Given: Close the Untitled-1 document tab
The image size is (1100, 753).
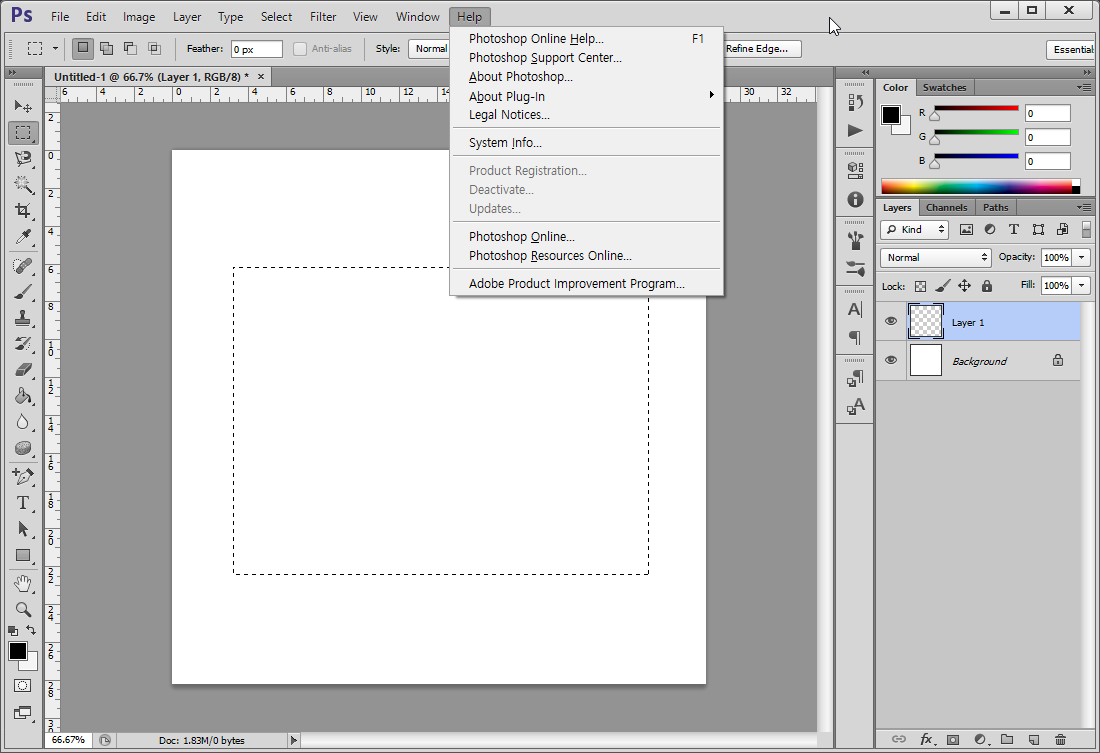Looking at the screenshot, I should coord(261,76).
